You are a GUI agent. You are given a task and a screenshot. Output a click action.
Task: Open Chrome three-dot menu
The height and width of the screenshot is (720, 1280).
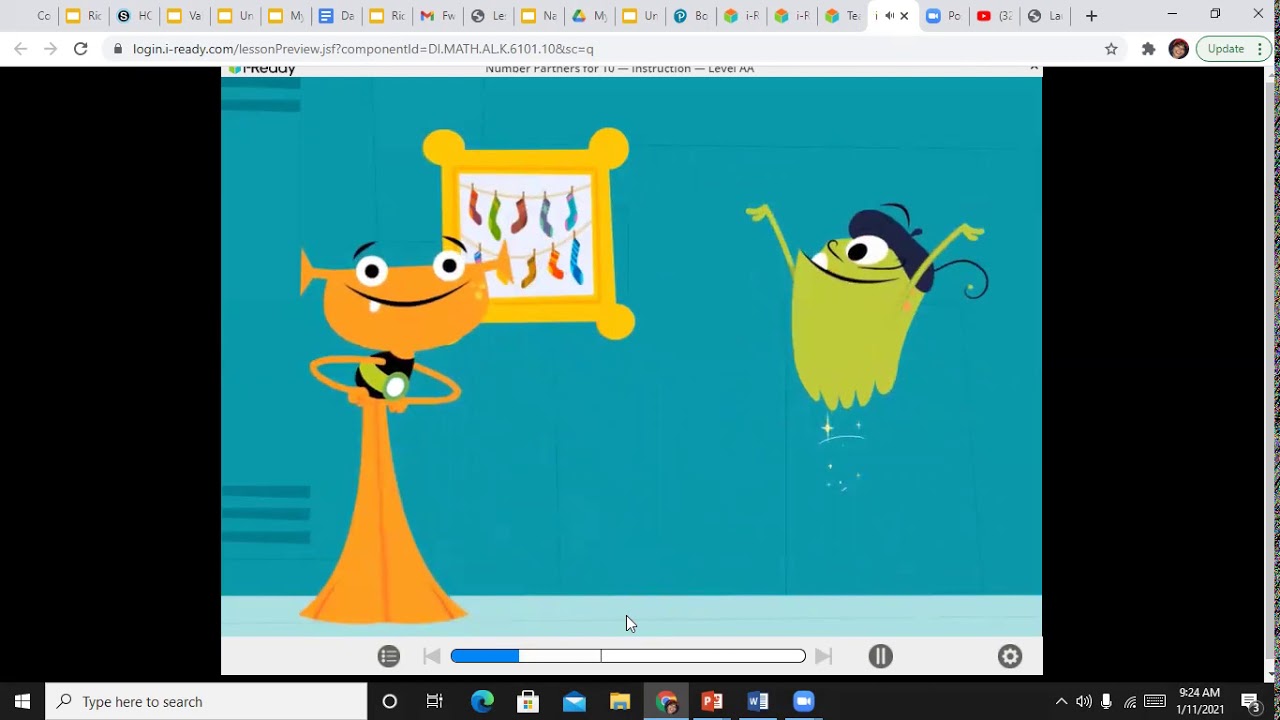coord(1260,48)
